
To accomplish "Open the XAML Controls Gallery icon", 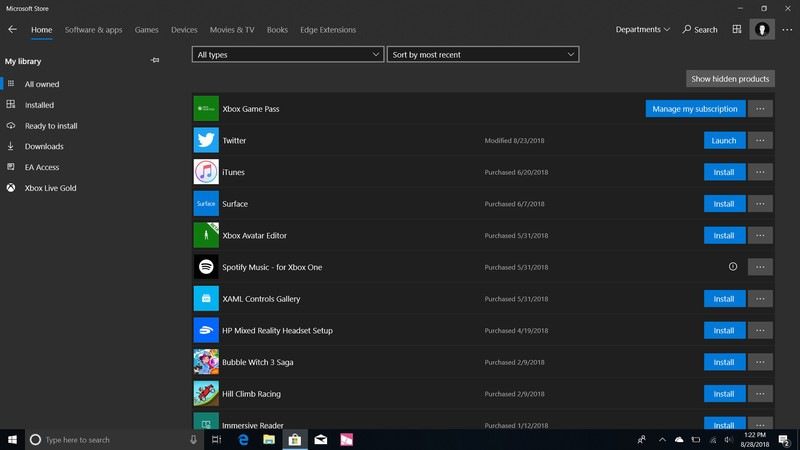I will (x=206, y=298).
